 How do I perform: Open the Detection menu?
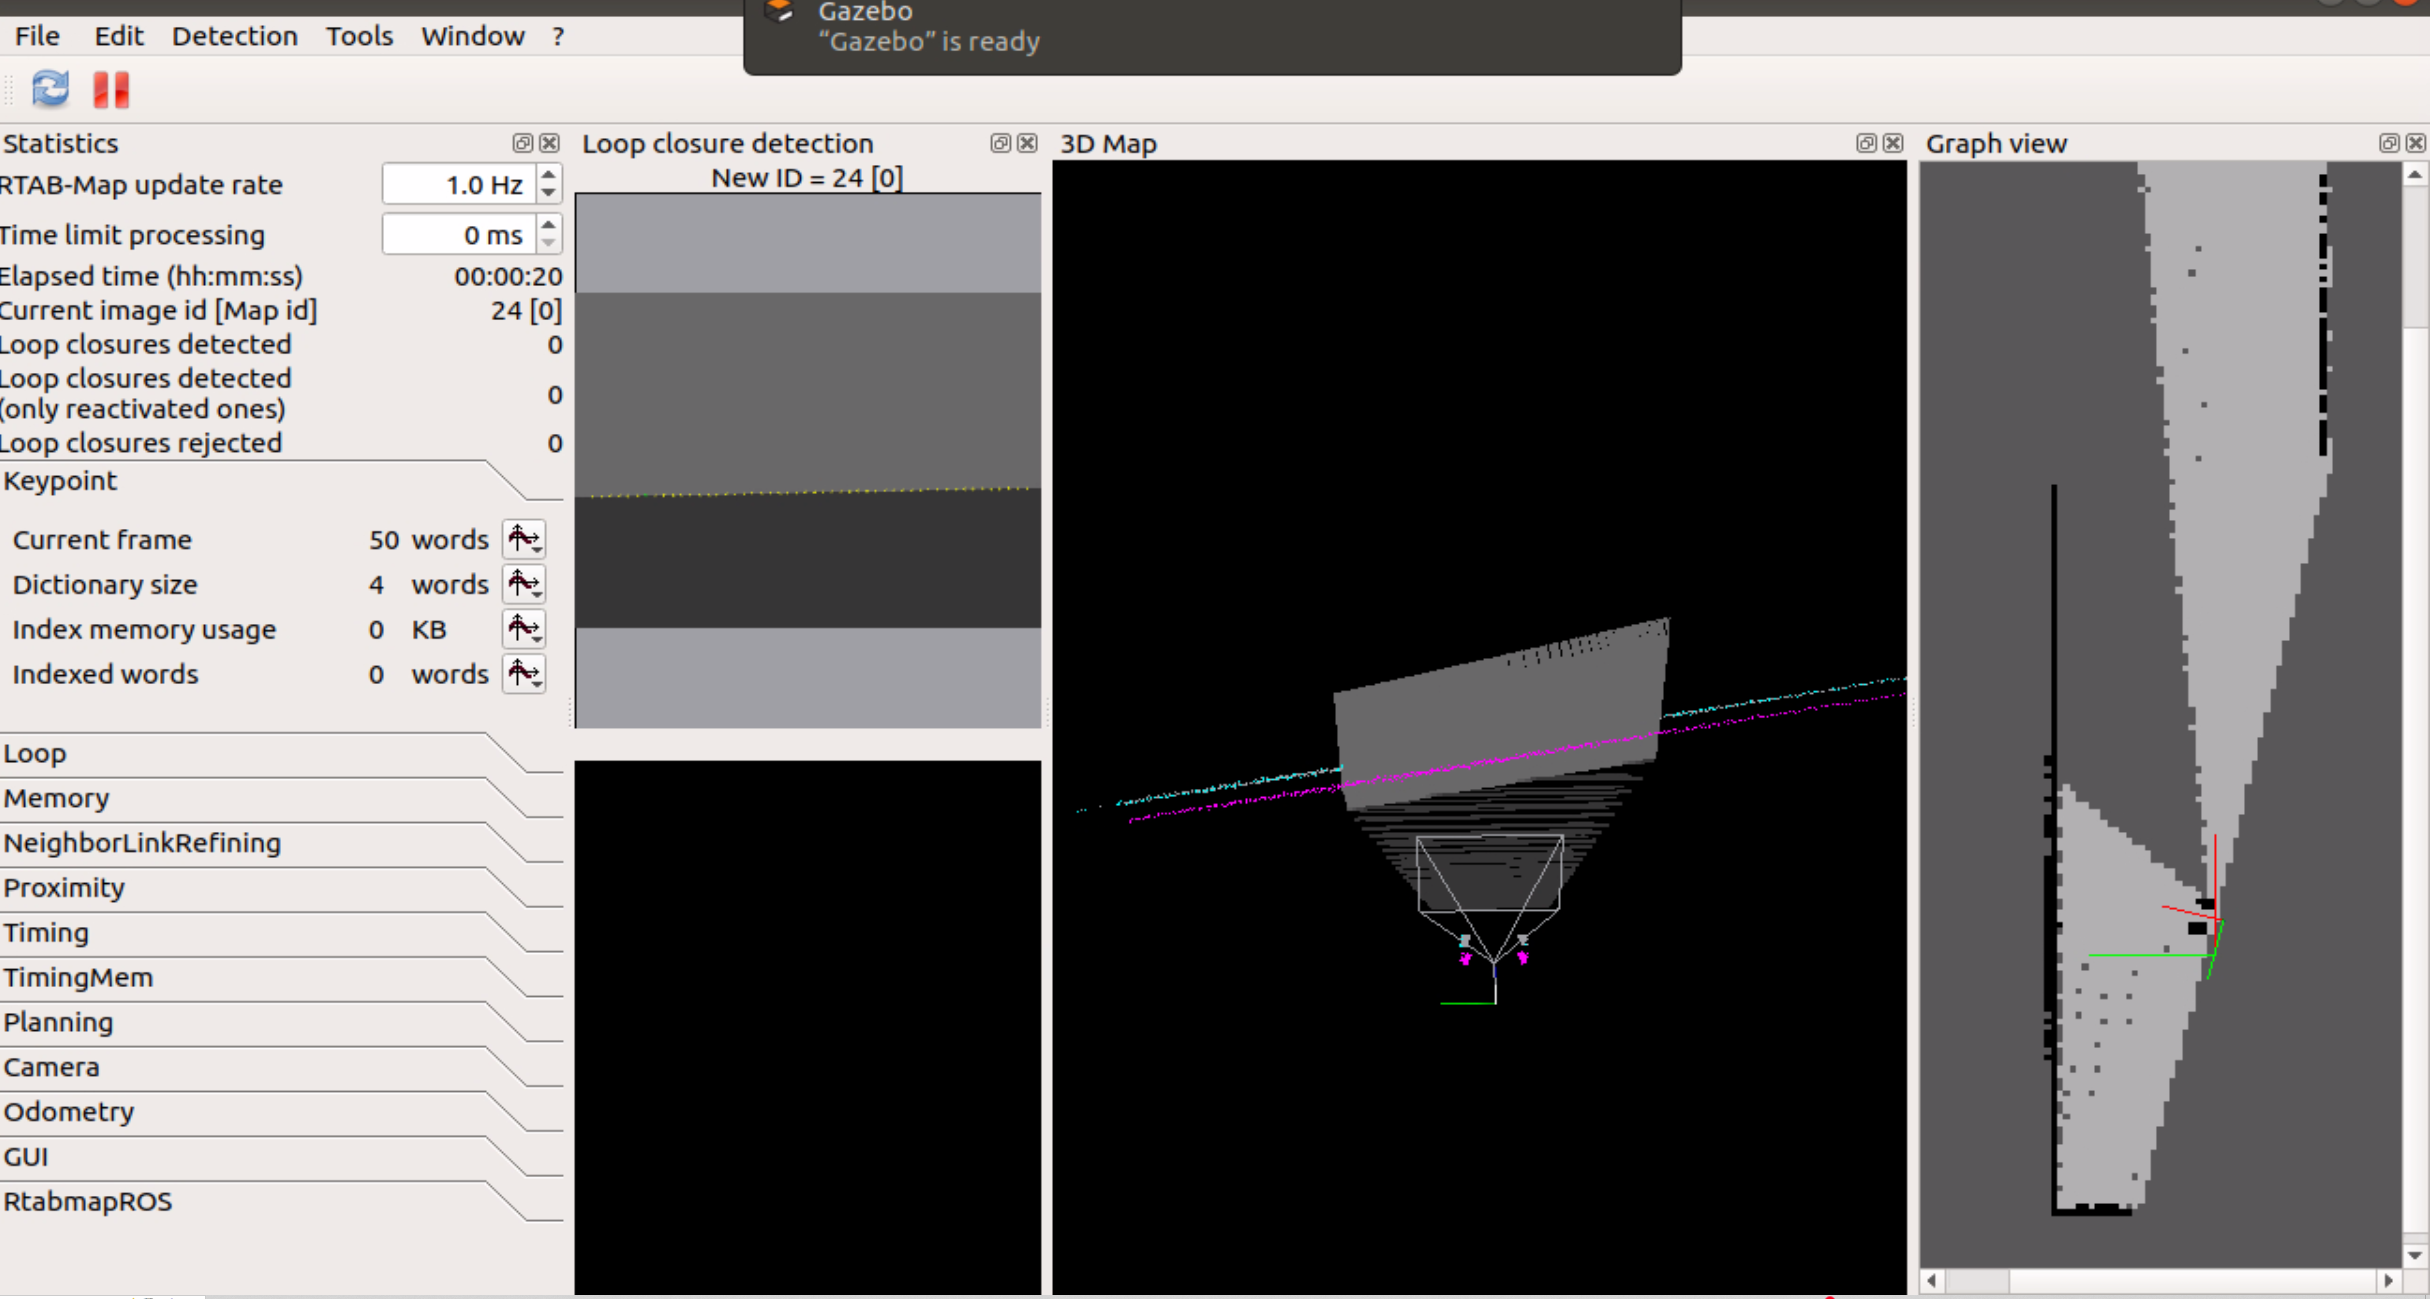[234, 36]
